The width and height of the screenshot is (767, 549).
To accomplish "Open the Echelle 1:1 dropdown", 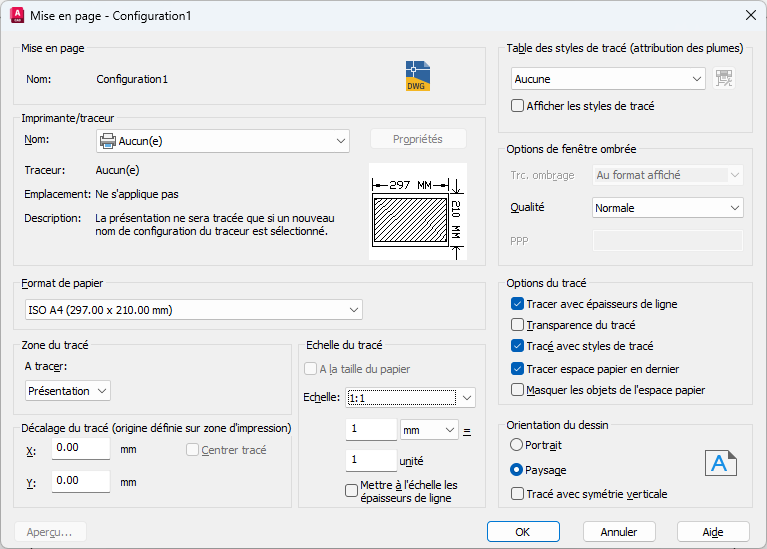I will (x=409, y=398).
